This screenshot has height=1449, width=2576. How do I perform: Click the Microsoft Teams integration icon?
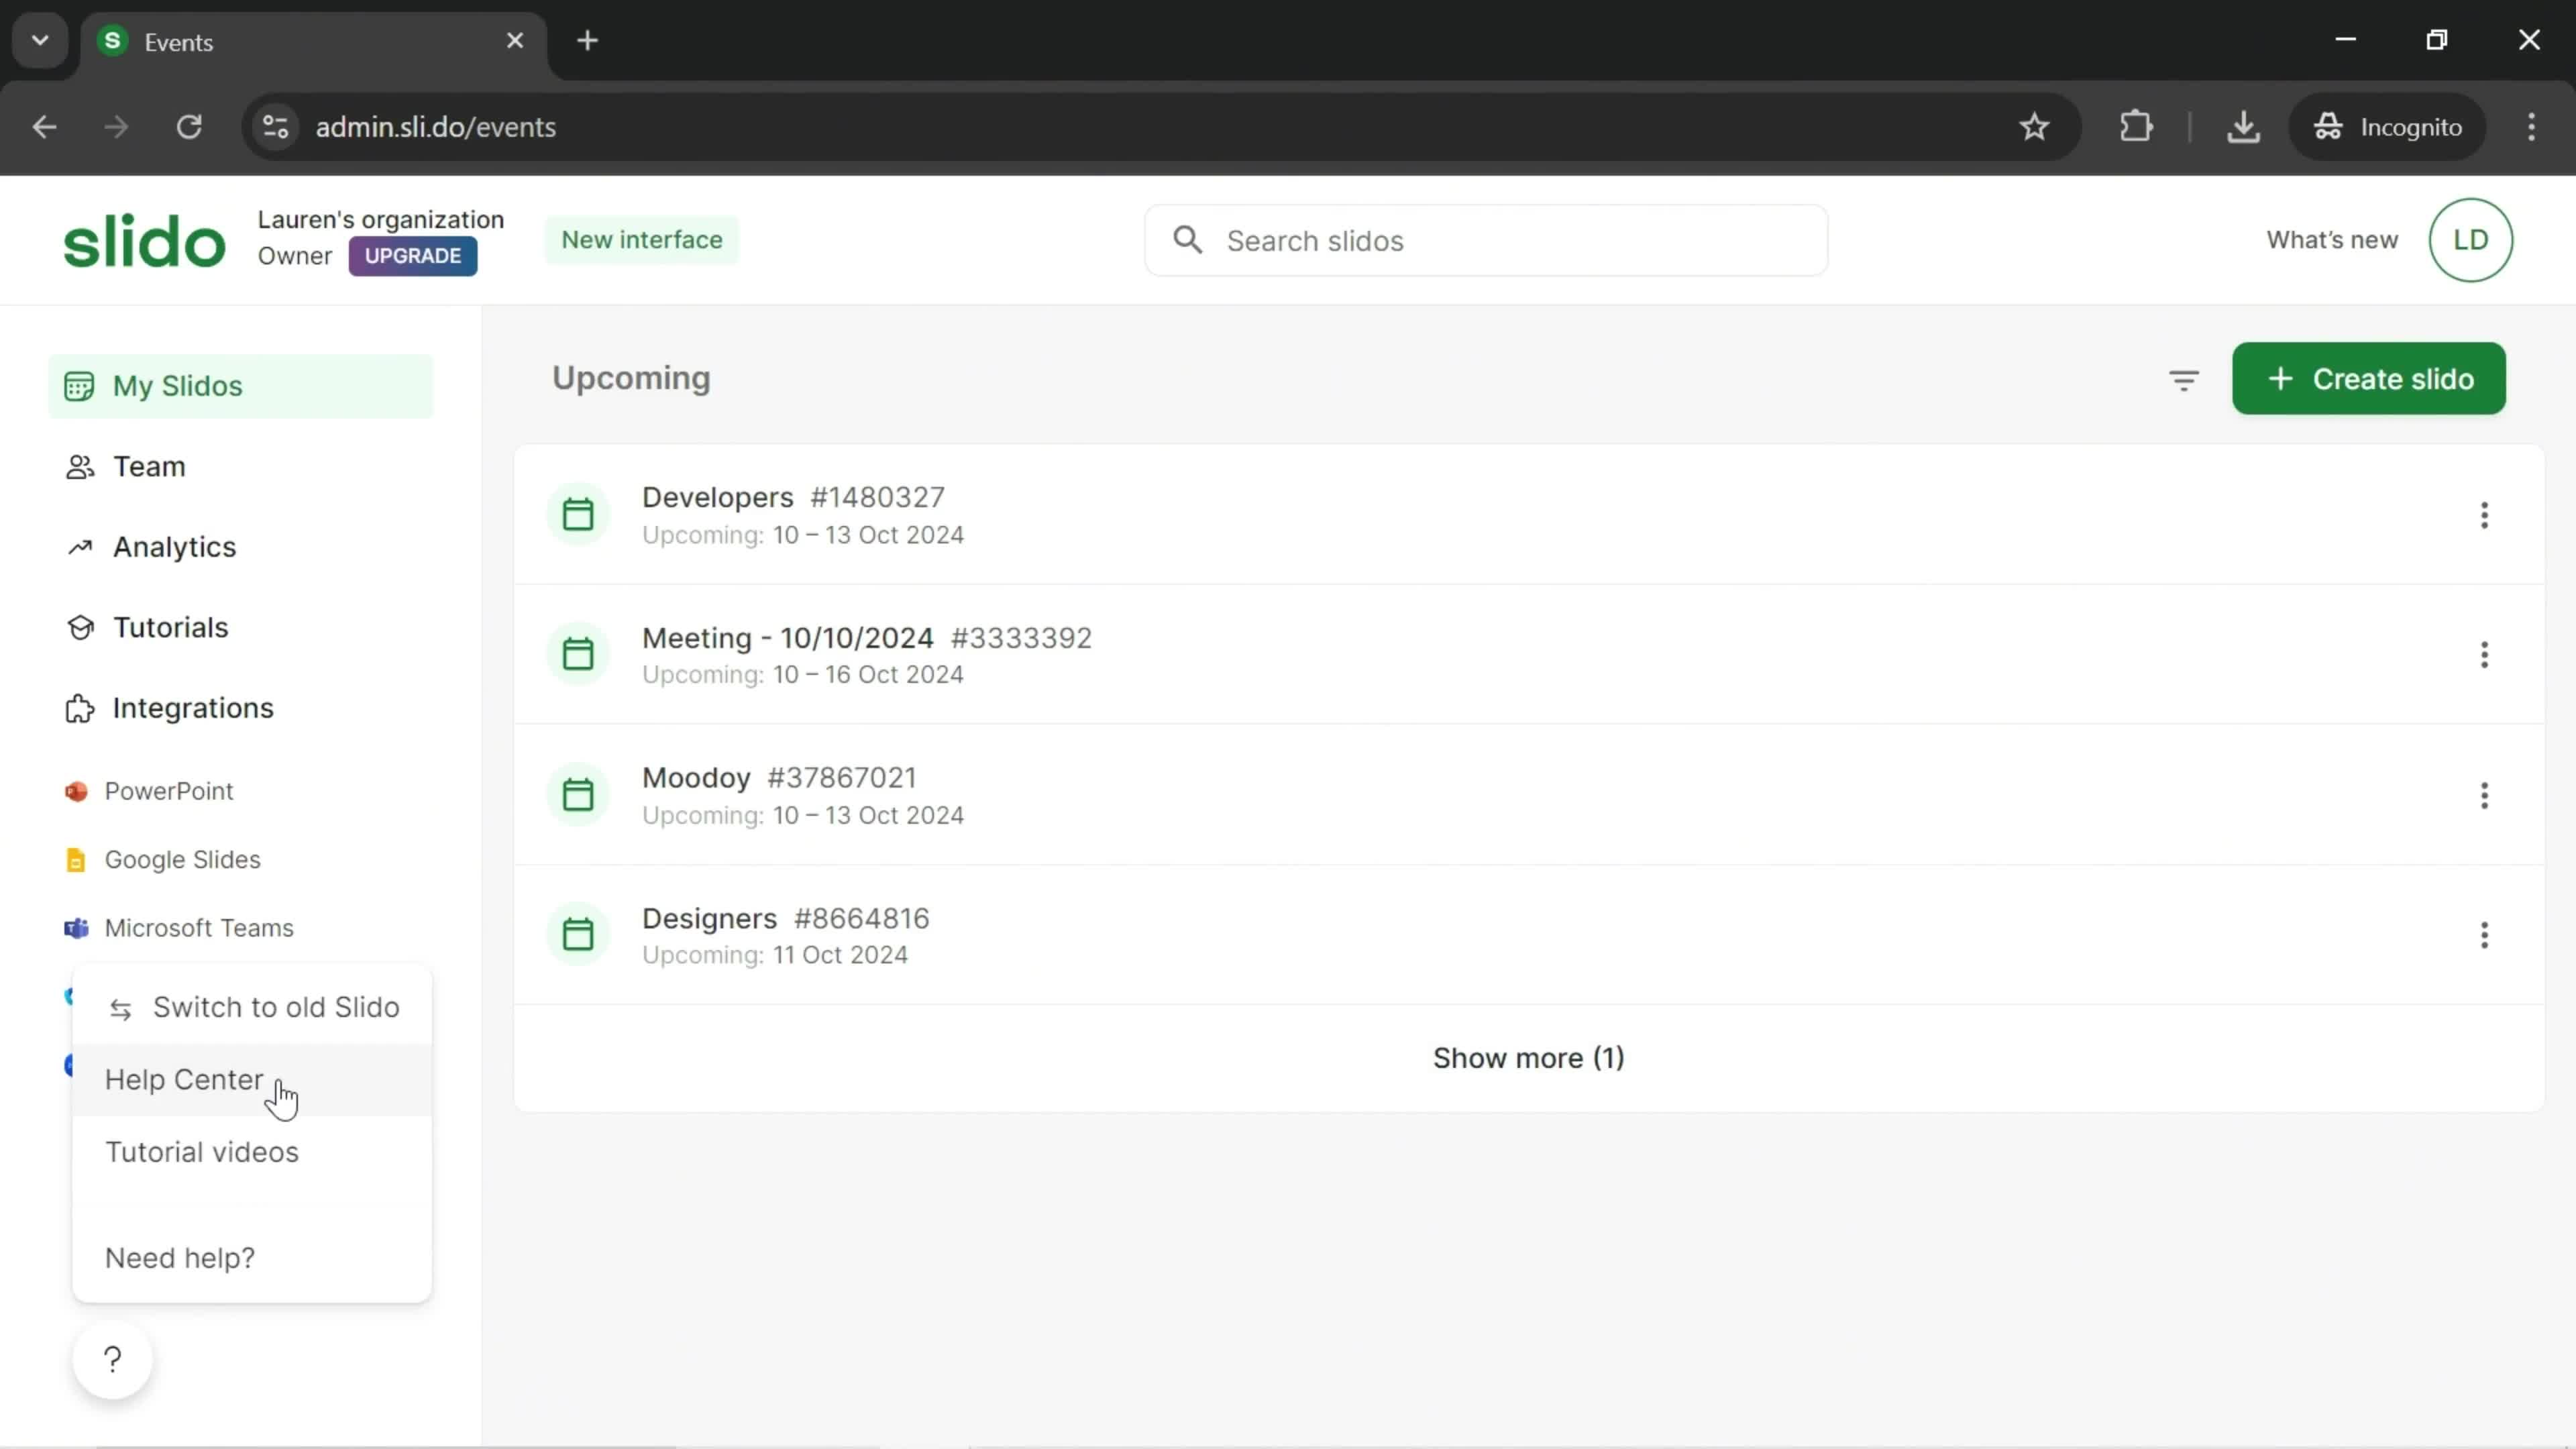[74, 927]
